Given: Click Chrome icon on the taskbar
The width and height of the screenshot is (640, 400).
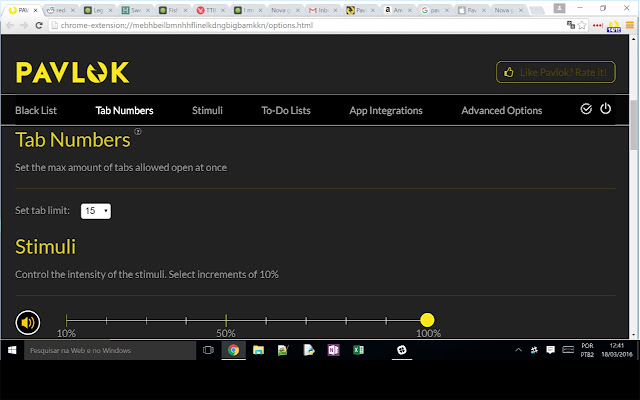Looking at the screenshot, I should pyautogui.click(x=233, y=350).
